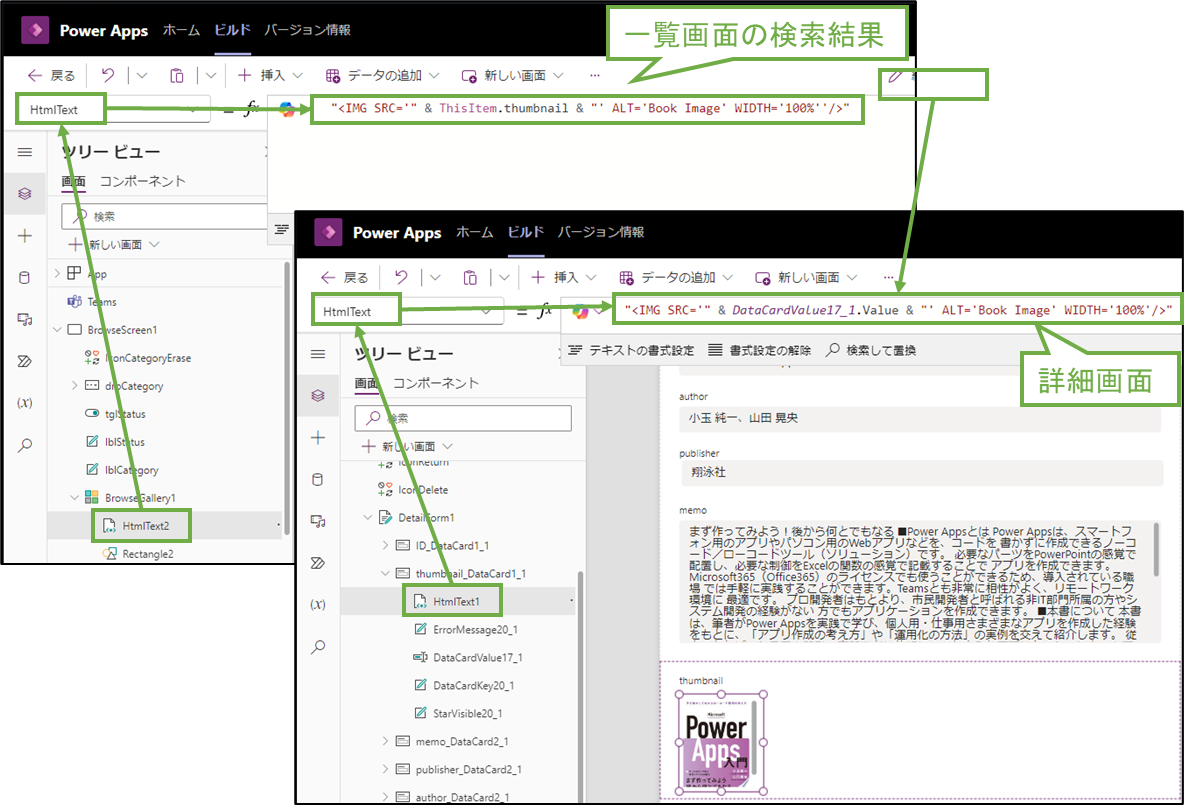Viewport: 1184px width, 805px height.
Task: Select HtmlText1 in the front tree view
Action: tap(456, 602)
